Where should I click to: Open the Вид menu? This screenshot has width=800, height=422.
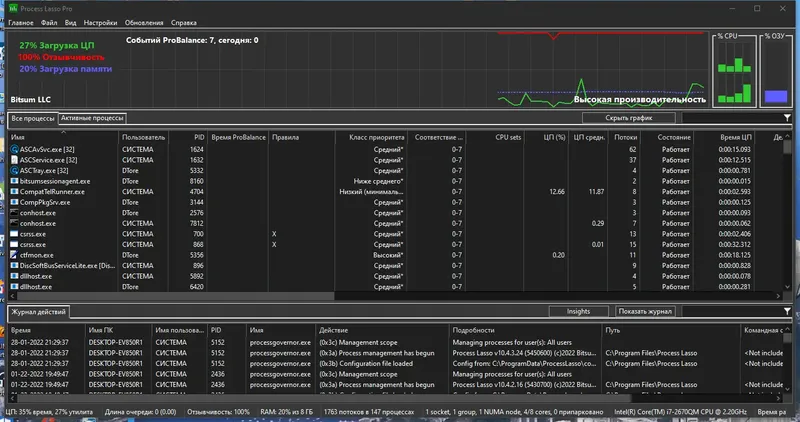tap(70, 23)
